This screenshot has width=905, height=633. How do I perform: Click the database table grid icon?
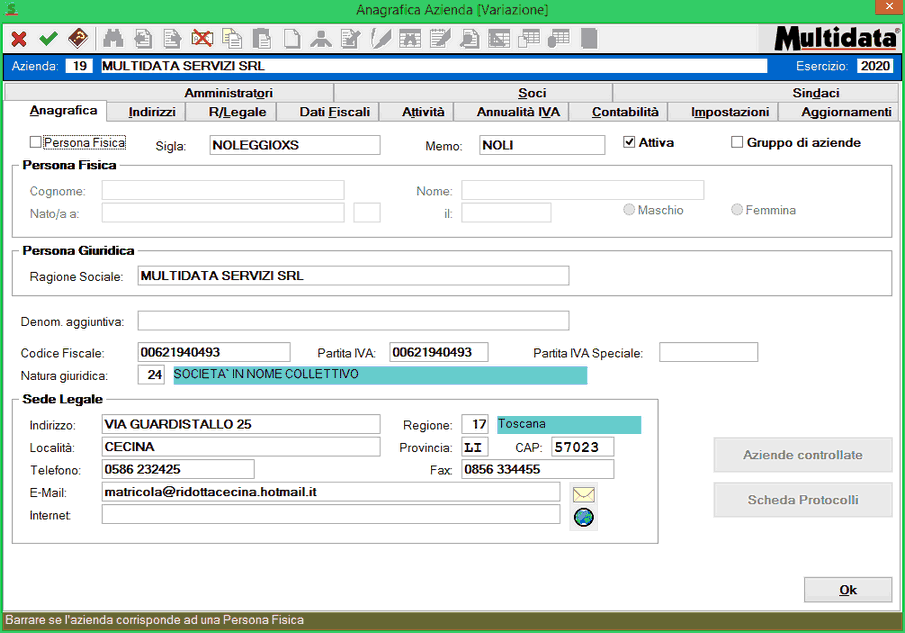pos(559,39)
